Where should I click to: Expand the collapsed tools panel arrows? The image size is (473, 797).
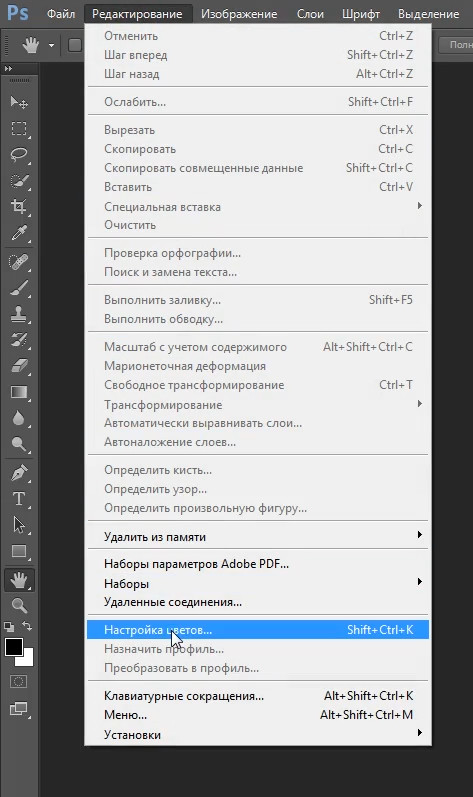8,69
